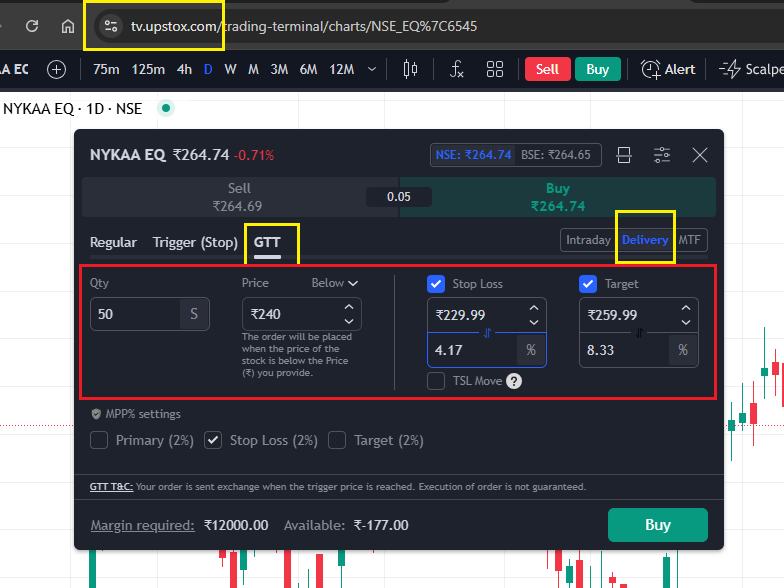This screenshot has height=588, width=784.
Task: Expand the timeframe intervals dropdown chevron
Action: pos(372,69)
